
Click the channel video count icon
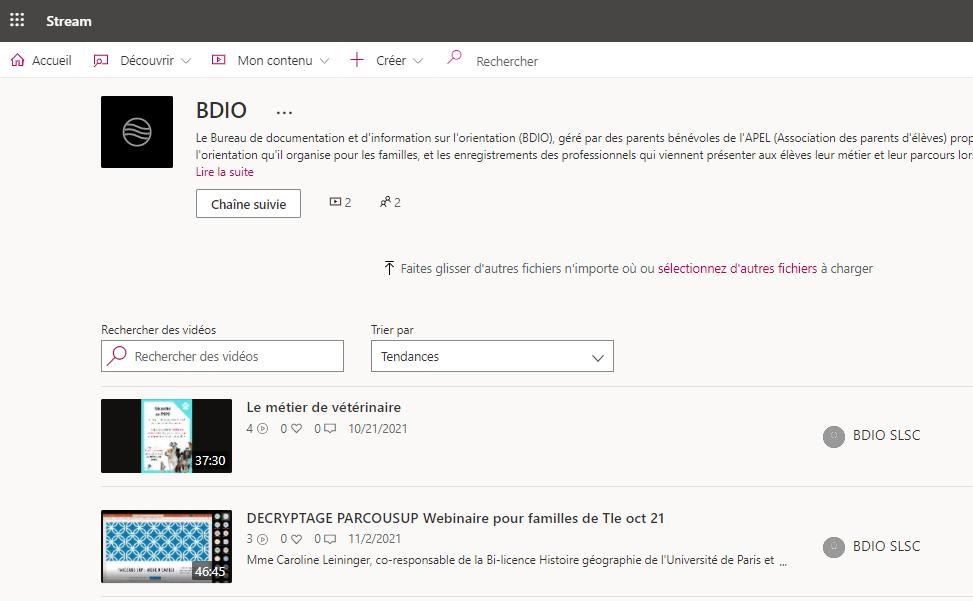tap(335, 202)
